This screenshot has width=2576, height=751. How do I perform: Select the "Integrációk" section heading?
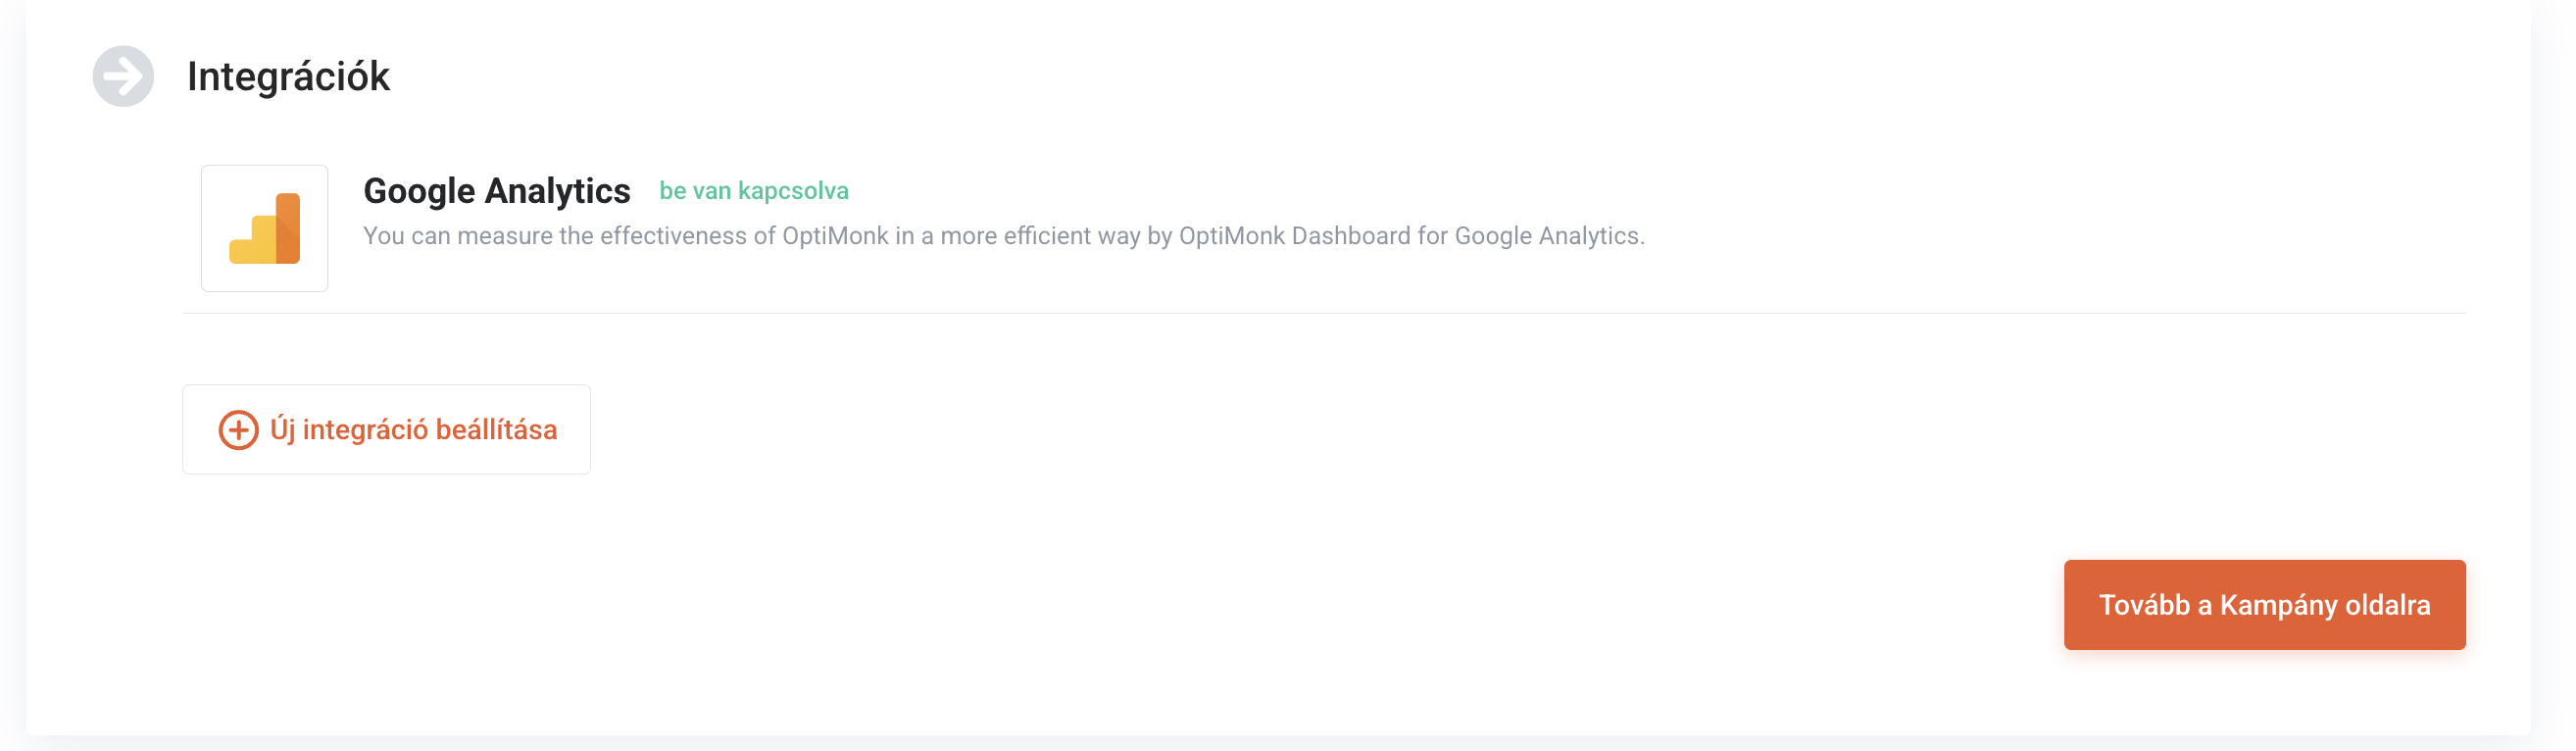(x=288, y=77)
